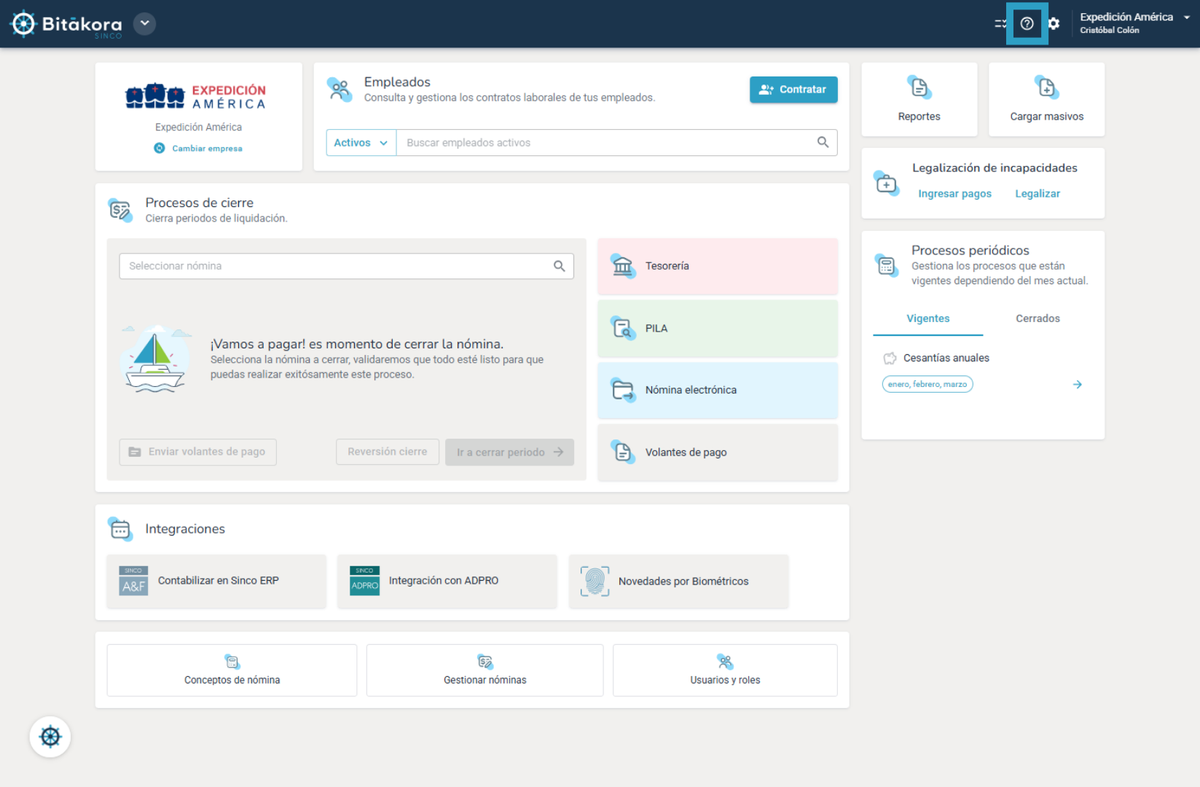The width and height of the screenshot is (1200, 787).
Task: Click the sailboat illustration
Action: pyautogui.click(x=155, y=357)
